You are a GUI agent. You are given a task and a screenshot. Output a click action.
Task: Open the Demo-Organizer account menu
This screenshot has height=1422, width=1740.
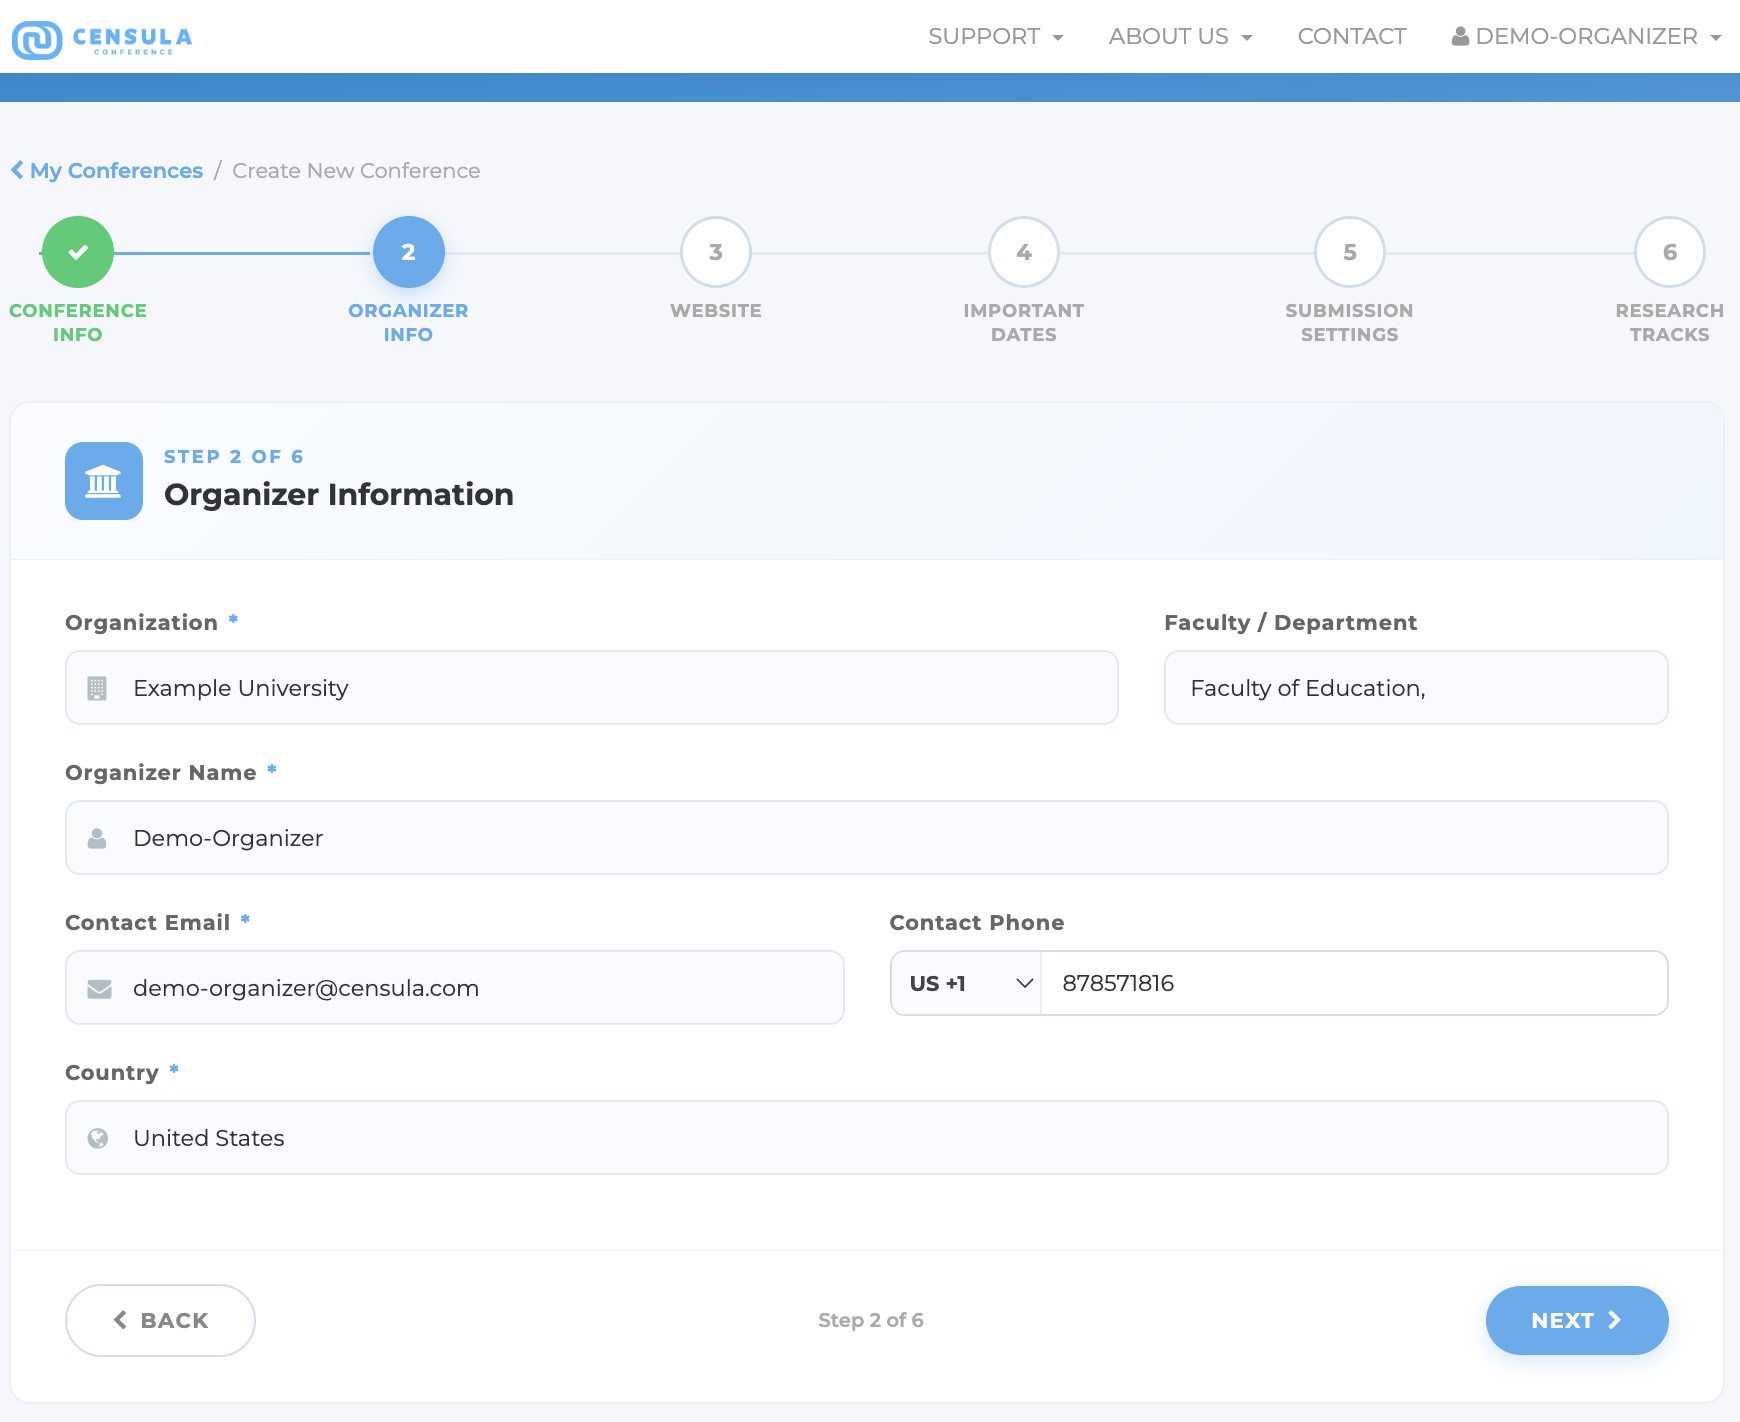(1586, 36)
